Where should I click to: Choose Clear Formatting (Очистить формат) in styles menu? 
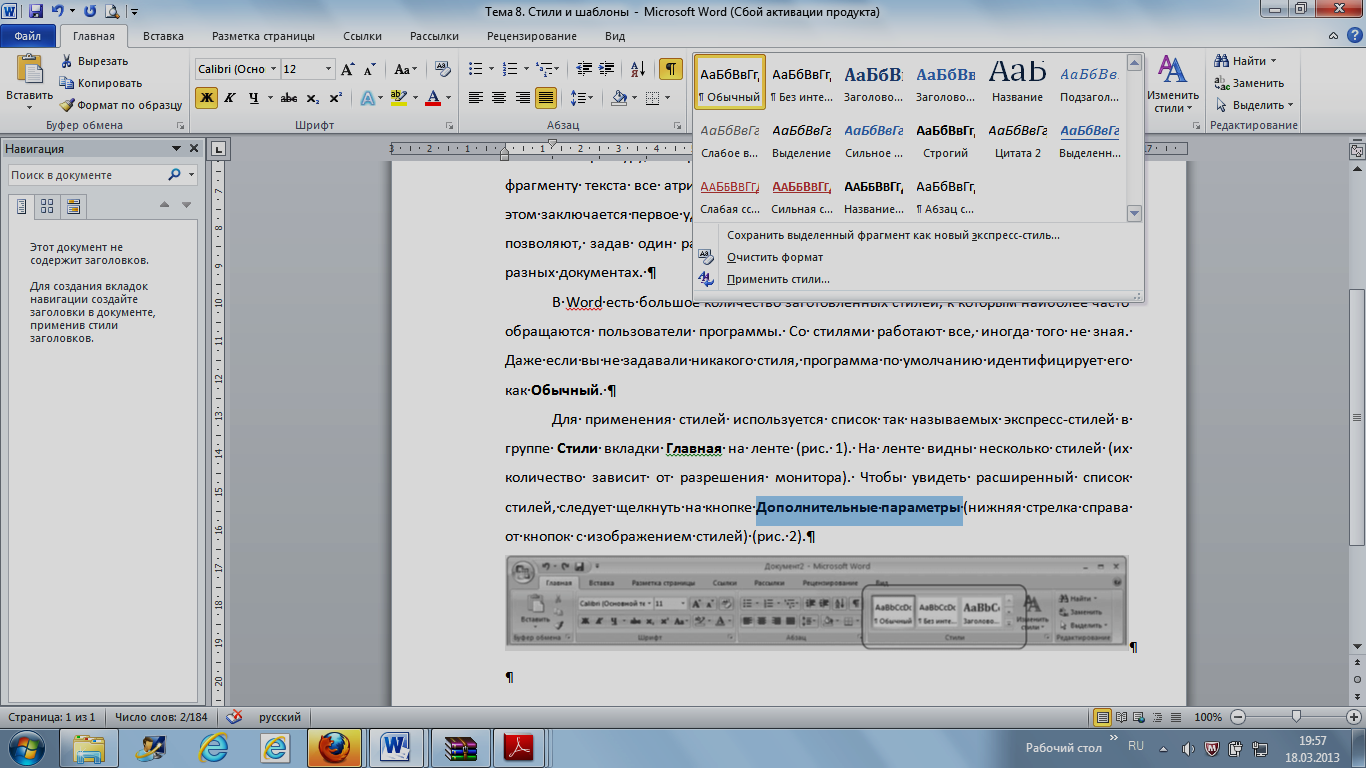(775, 257)
